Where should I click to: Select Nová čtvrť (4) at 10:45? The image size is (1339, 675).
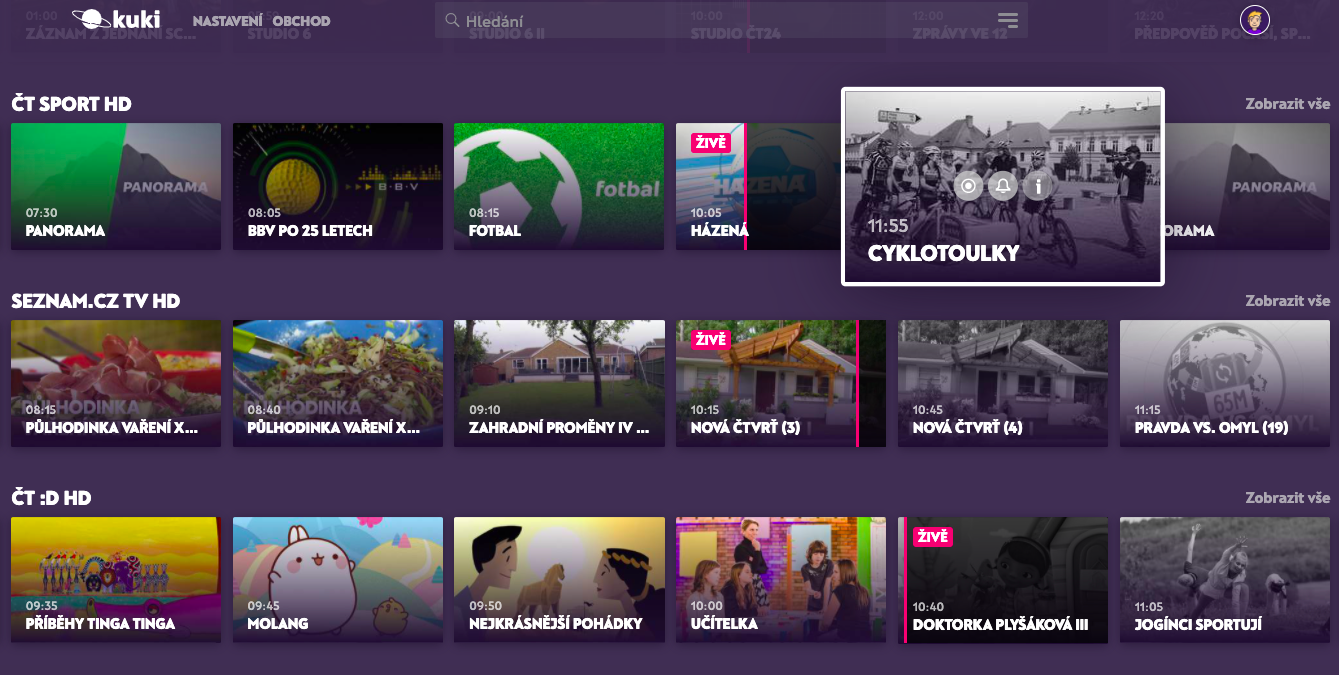coord(1003,383)
